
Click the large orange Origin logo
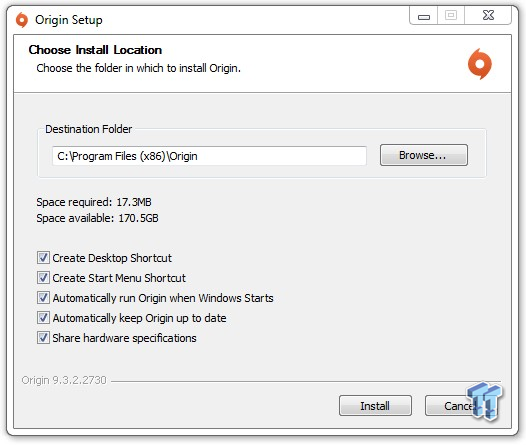click(x=480, y=64)
